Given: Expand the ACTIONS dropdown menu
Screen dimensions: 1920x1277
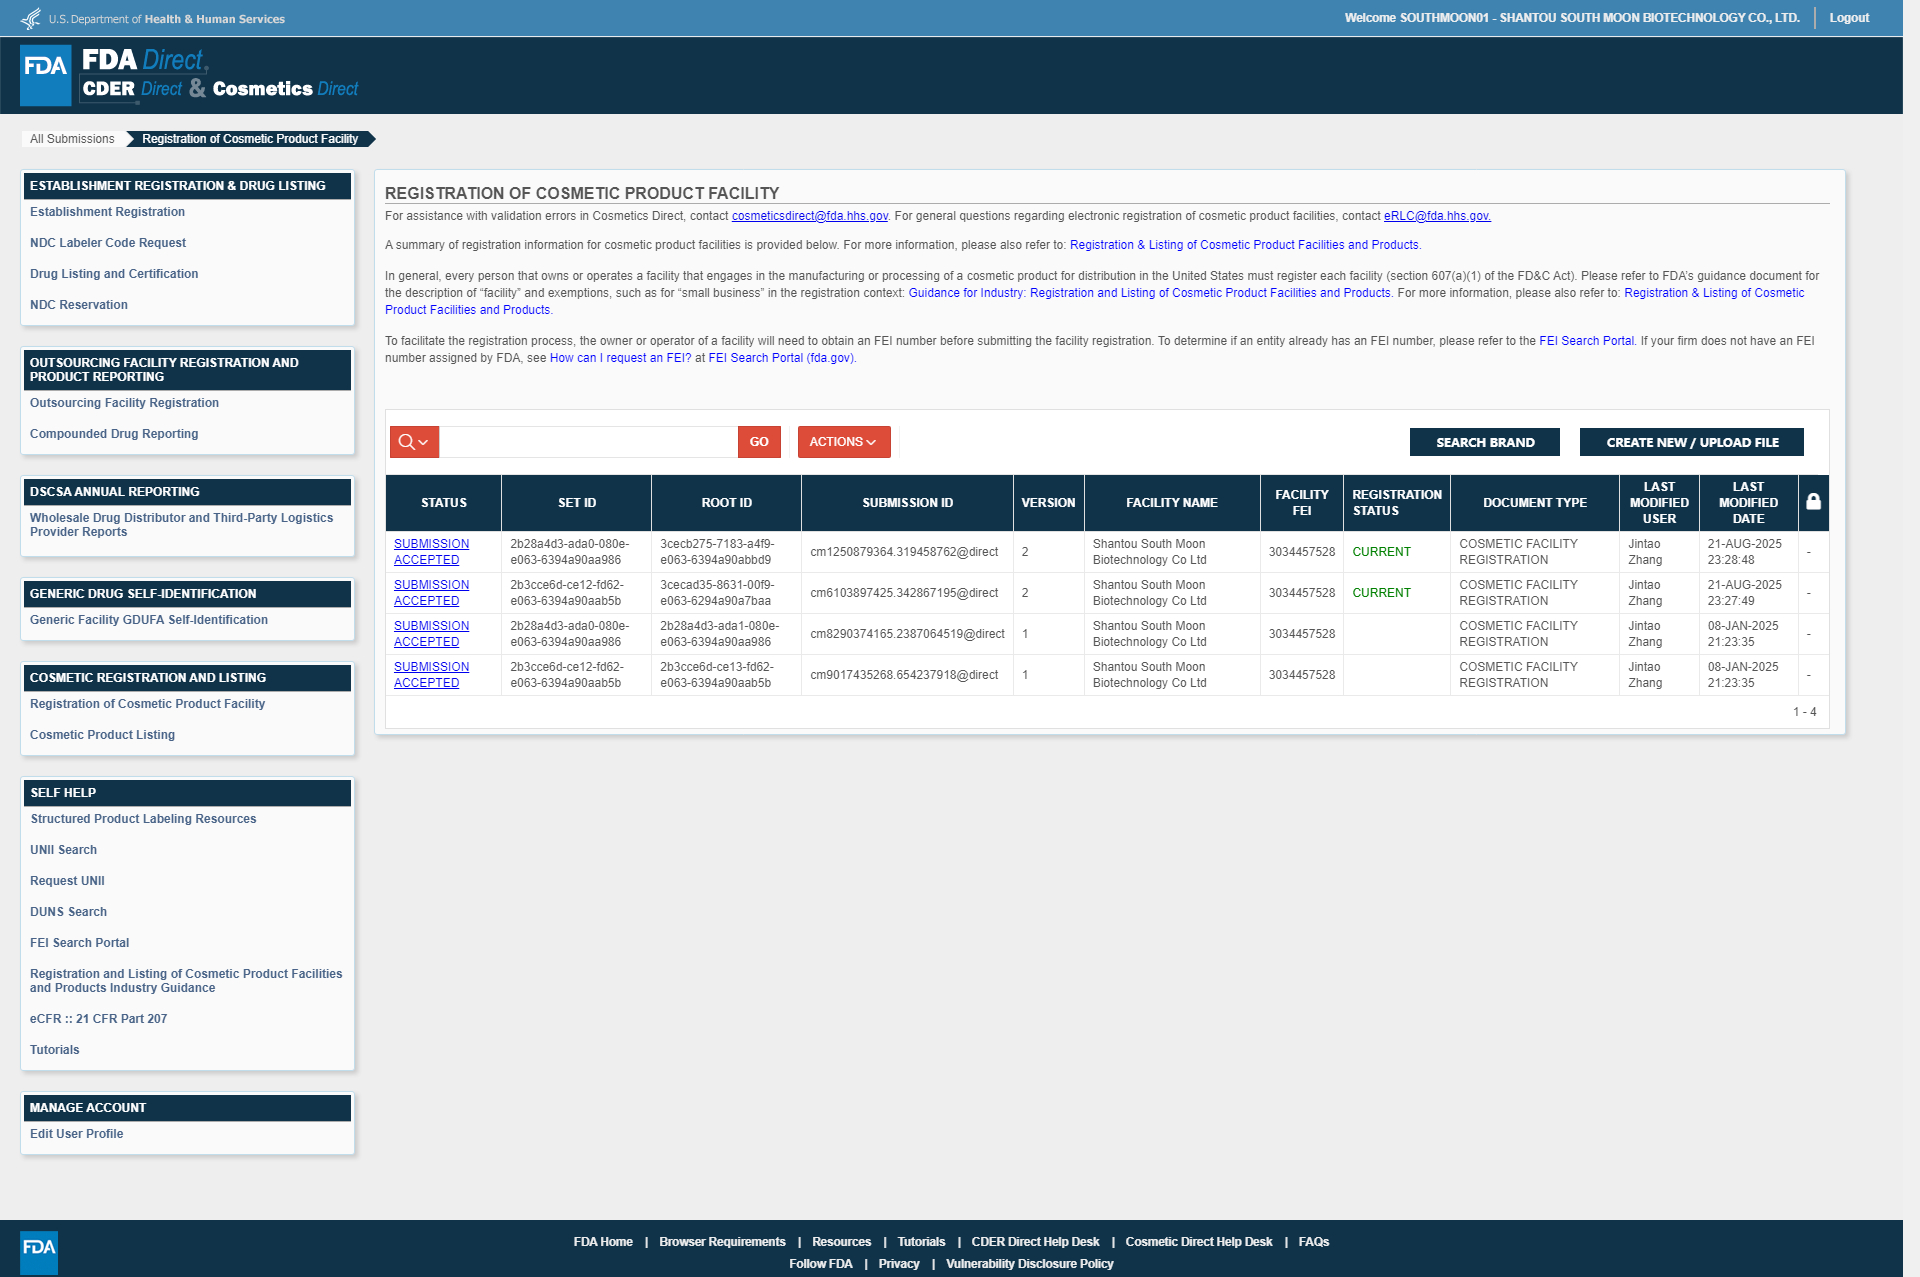Looking at the screenshot, I should [843, 442].
